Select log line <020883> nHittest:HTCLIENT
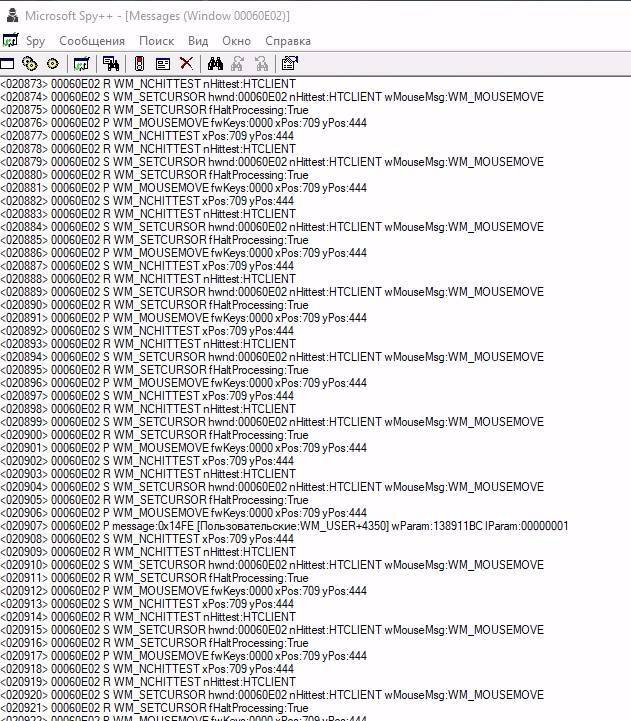Viewport: 631px width, 721px height. [x=148, y=214]
